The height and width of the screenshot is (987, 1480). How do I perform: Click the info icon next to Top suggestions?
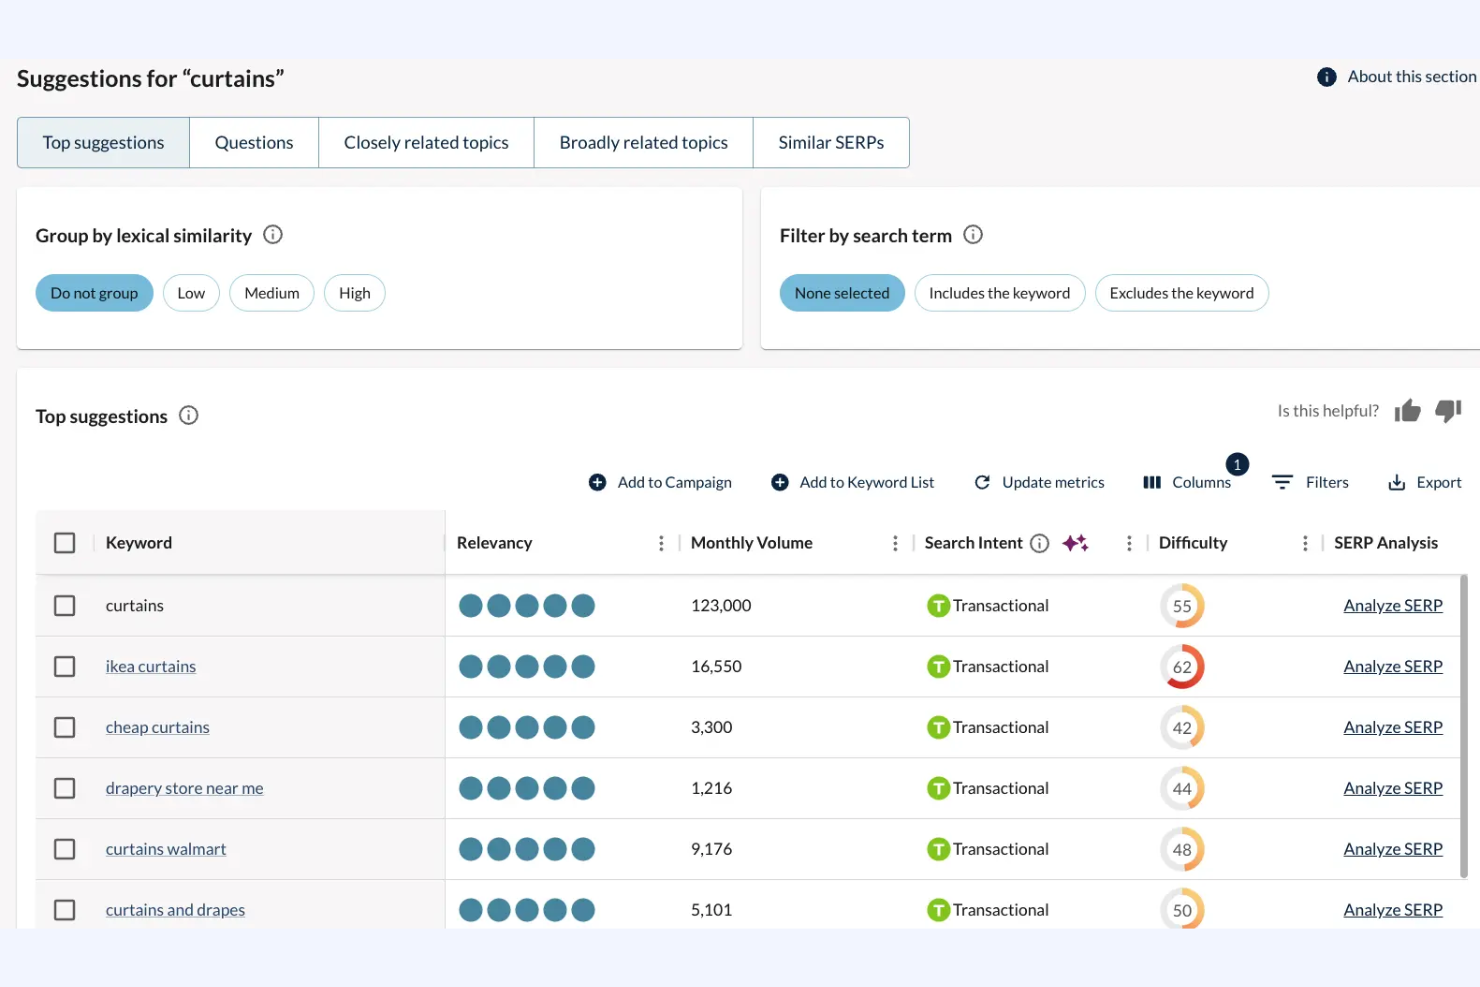click(x=188, y=415)
